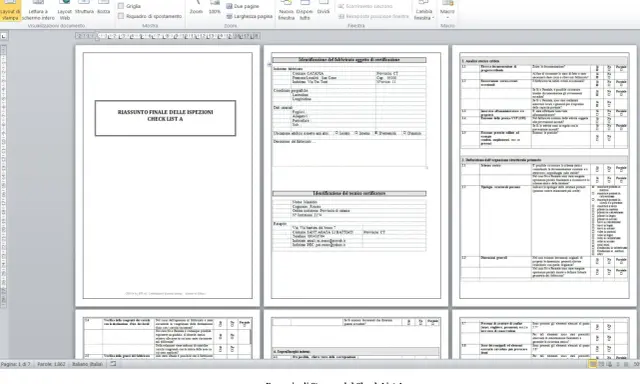Switch to Layout Web view
640x384 pixels.
pyautogui.click(x=64, y=10)
